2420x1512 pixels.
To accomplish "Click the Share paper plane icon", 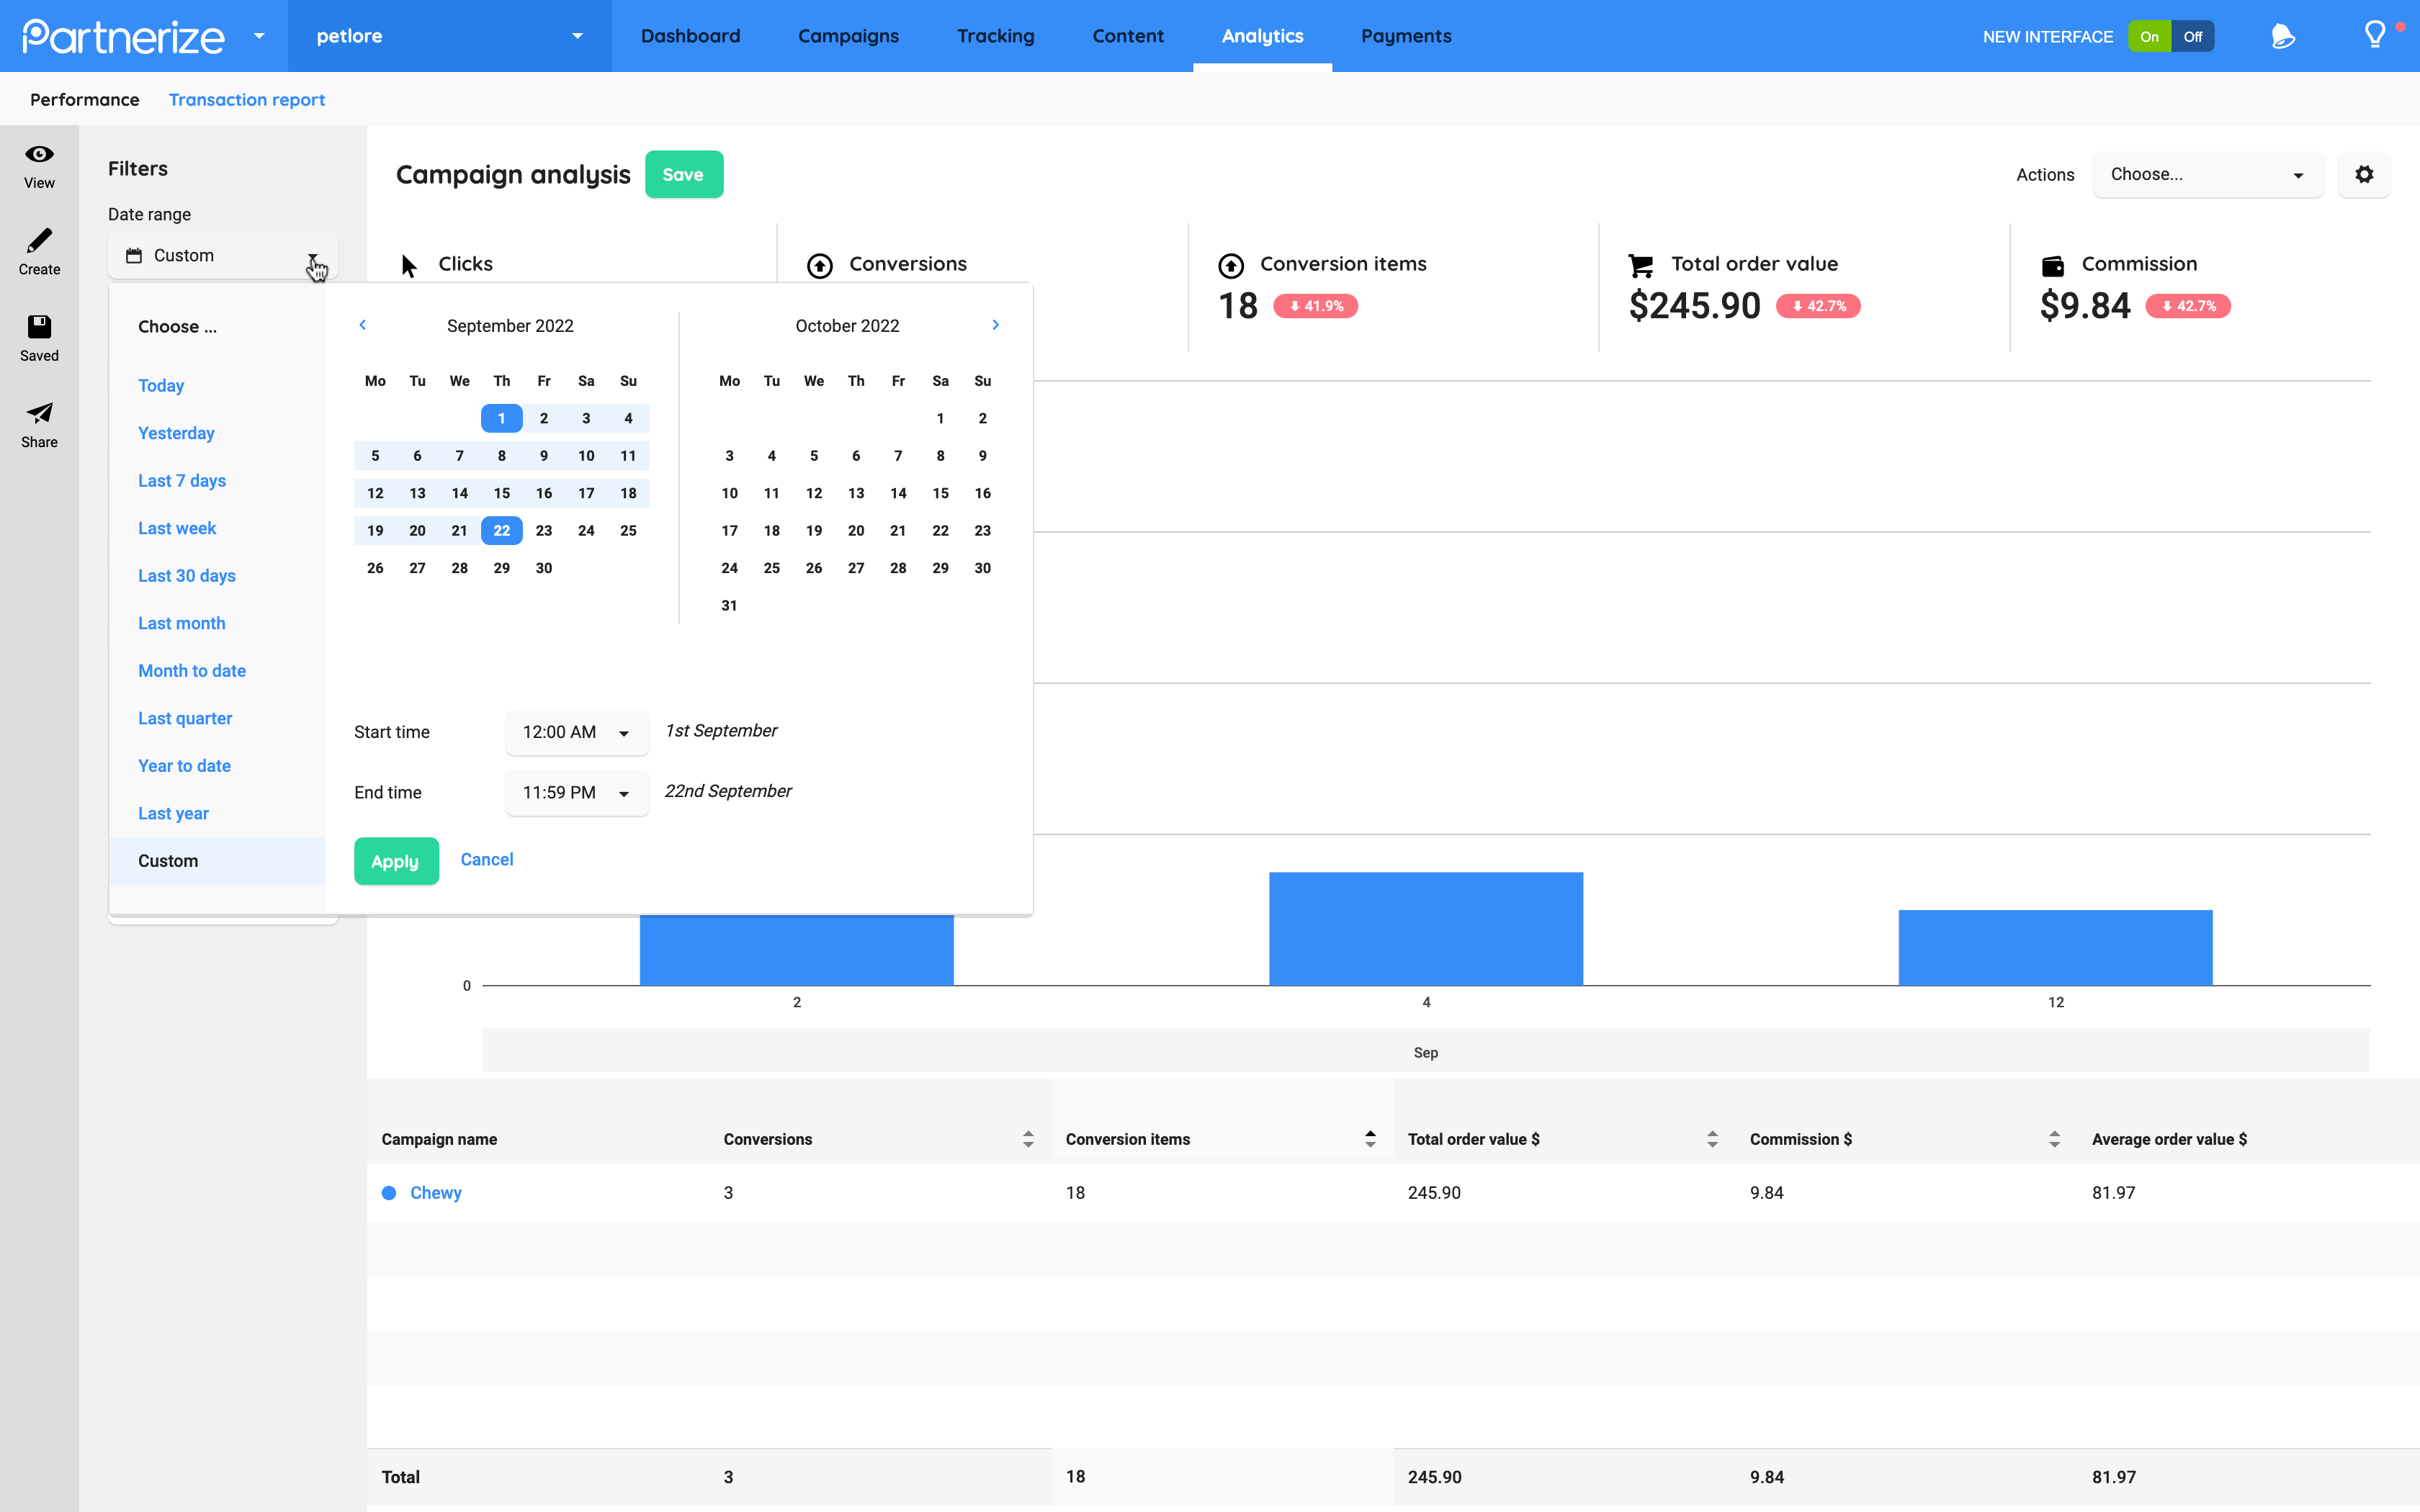I will click(x=39, y=413).
